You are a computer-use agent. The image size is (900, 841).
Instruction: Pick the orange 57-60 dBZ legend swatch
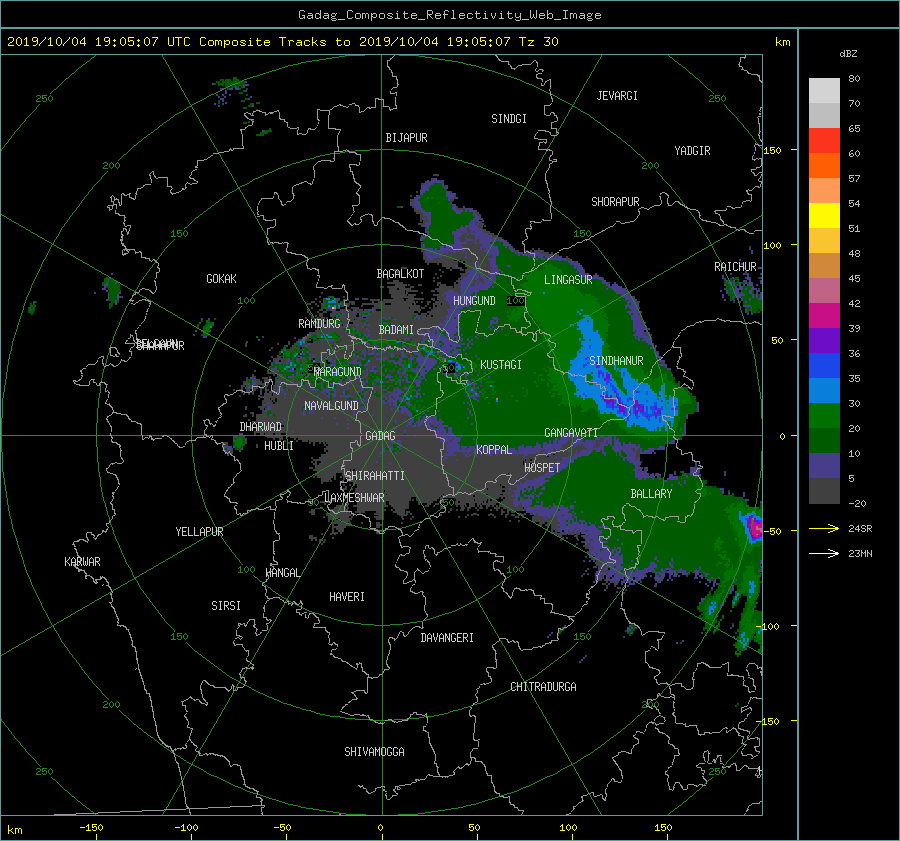pos(824,166)
